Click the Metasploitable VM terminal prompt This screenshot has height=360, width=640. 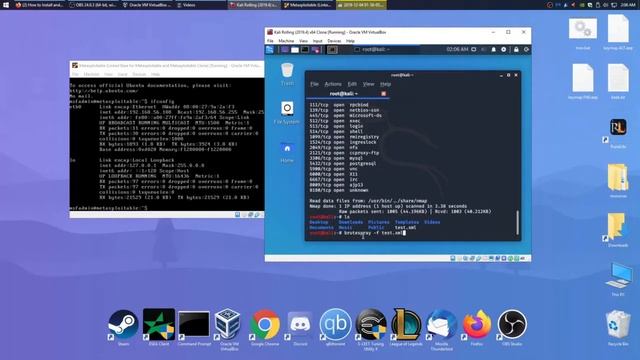coord(108,208)
